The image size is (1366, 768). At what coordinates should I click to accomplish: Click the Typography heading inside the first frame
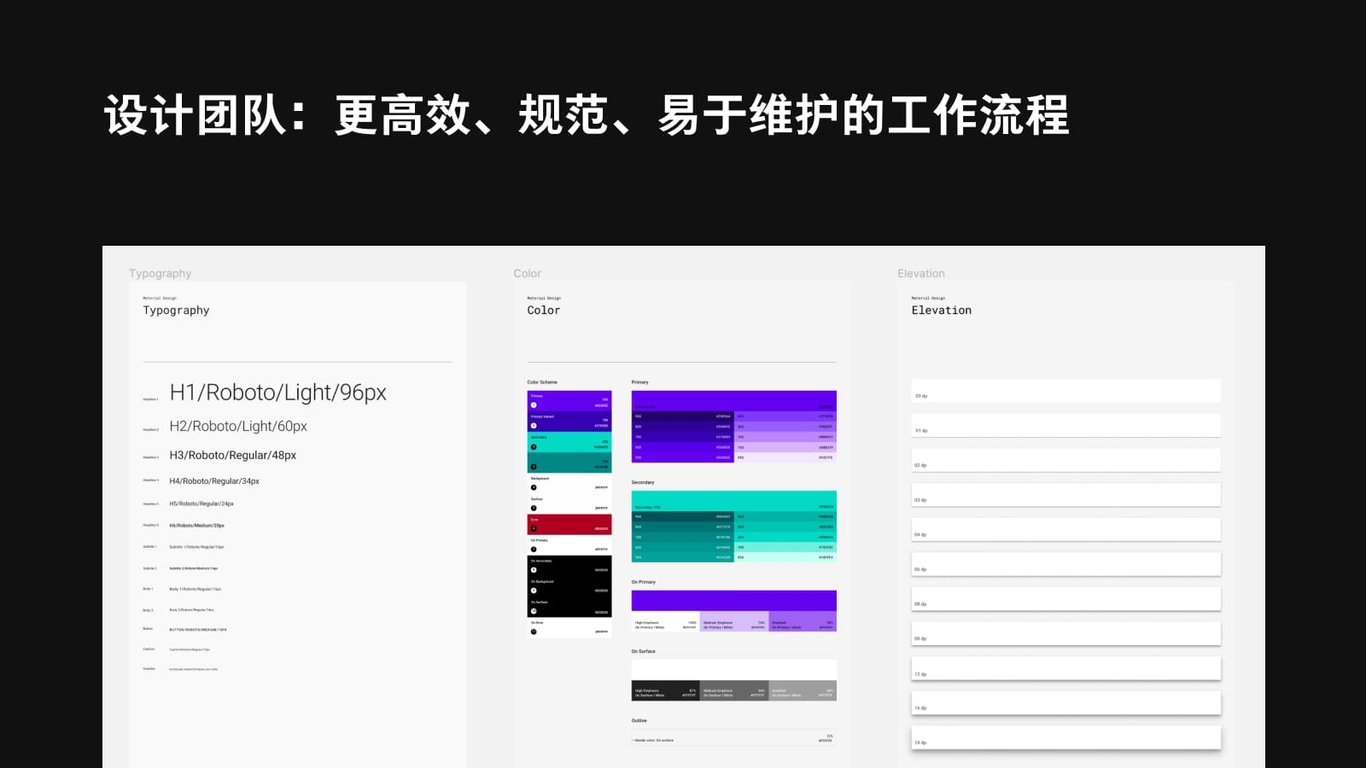[176, 310]
